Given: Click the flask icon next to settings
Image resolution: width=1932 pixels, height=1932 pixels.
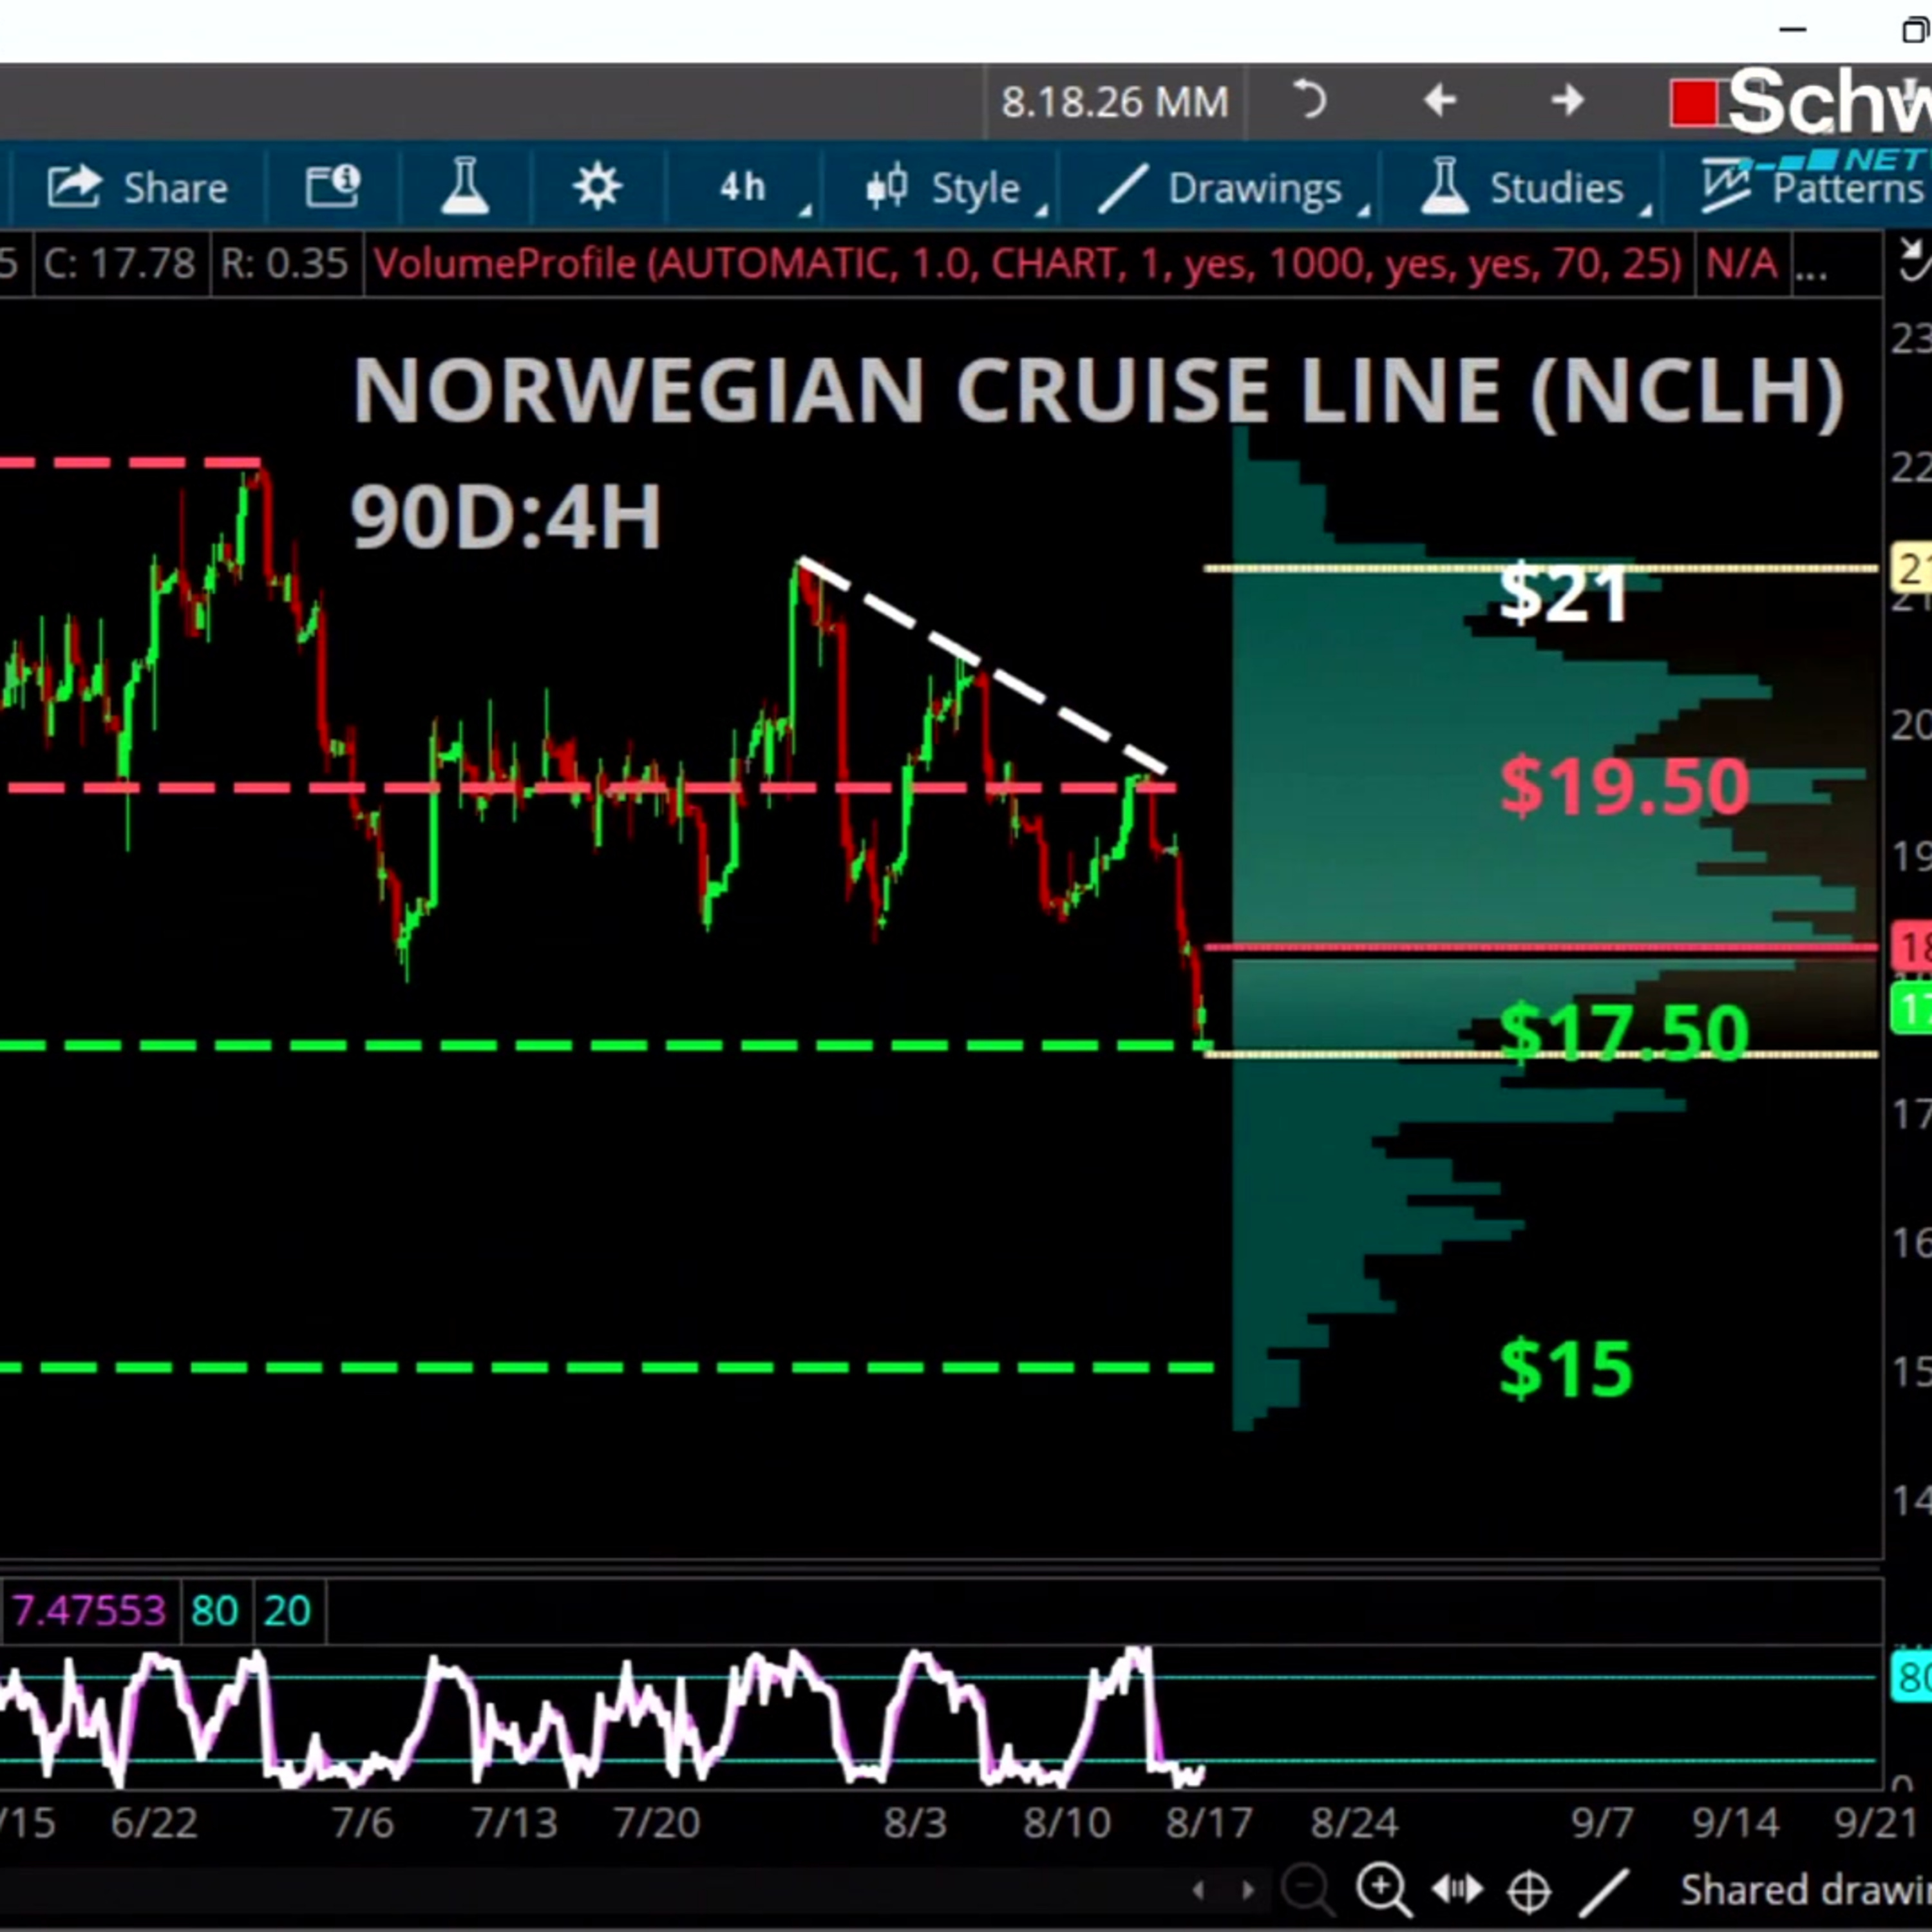Looking at the screenshot, I should click(465, 187).
